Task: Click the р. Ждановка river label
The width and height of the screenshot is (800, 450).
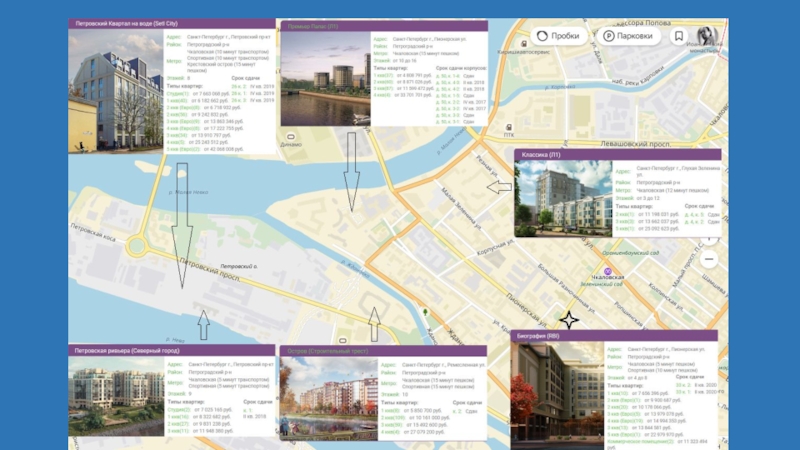Action: 356,269
